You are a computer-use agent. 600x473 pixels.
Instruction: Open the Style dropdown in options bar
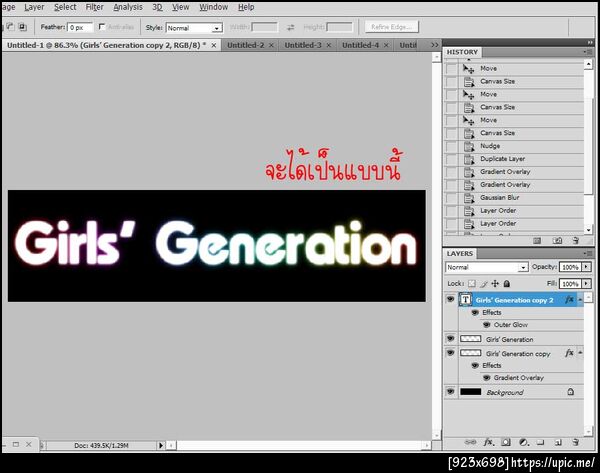217,28
